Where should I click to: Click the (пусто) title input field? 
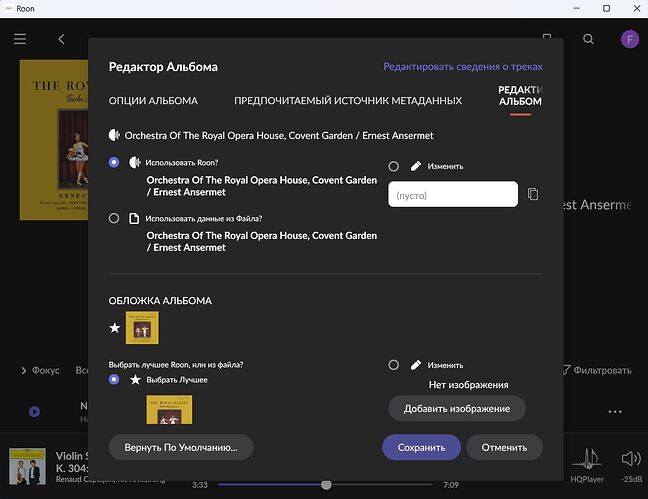(x=453, y=194)
